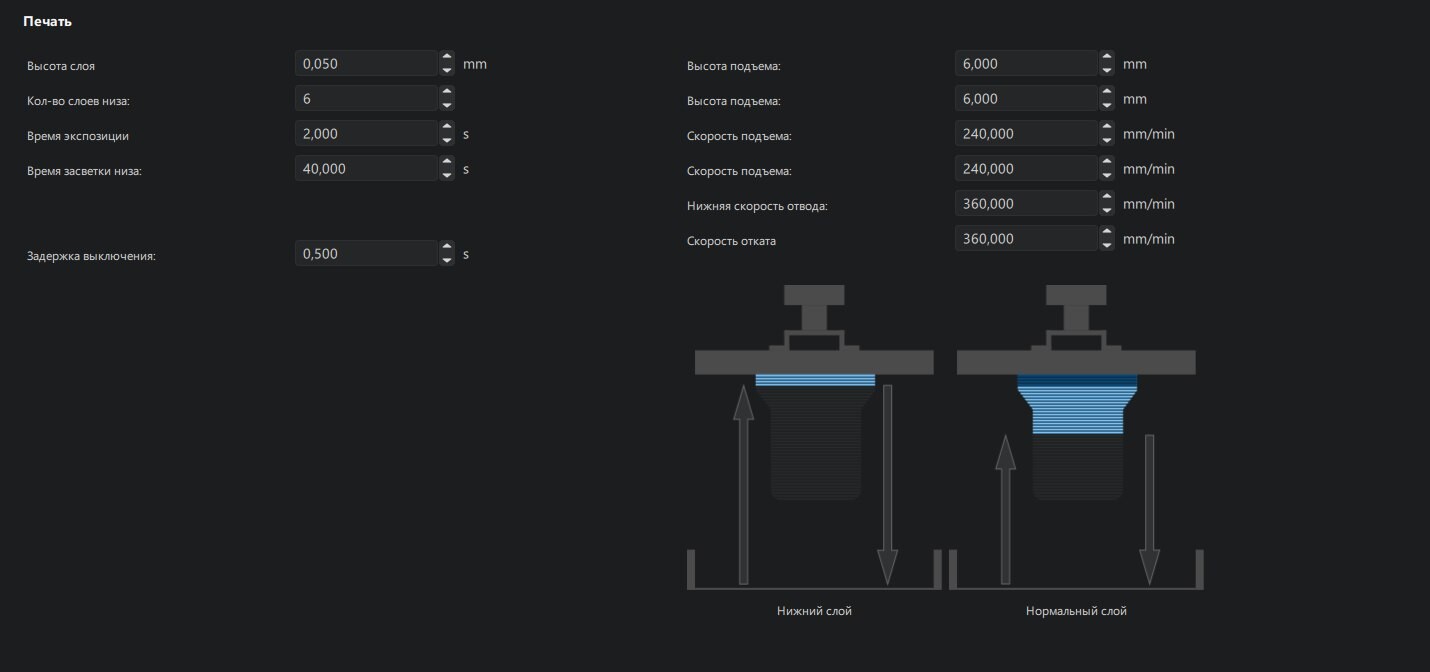Screen dimensions: 1430x672
Task: Increase Время засветки низа via up arrow
Action: [x=447, y=163]
